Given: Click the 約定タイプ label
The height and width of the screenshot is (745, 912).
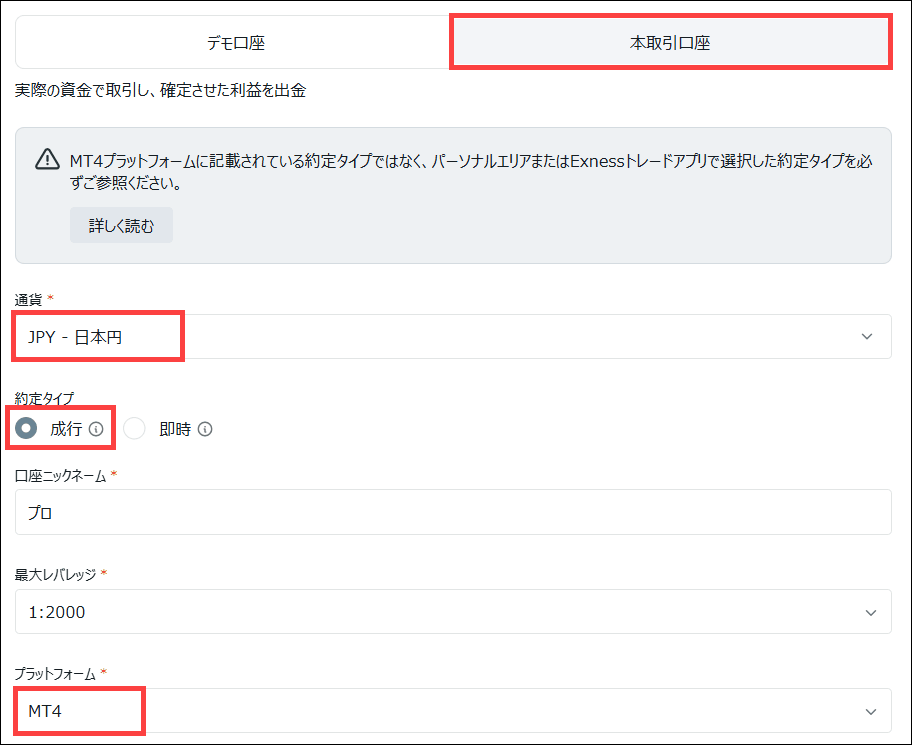Looking at the screenshot, I should 44,398.
